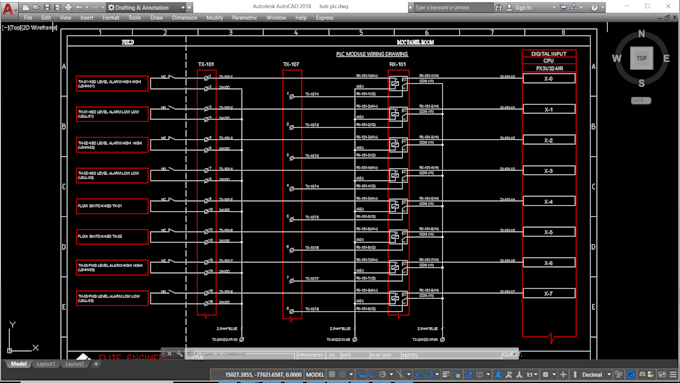Click the Redo arrow icon
This screenshot has width=680, height=383.
coord(95,7)
